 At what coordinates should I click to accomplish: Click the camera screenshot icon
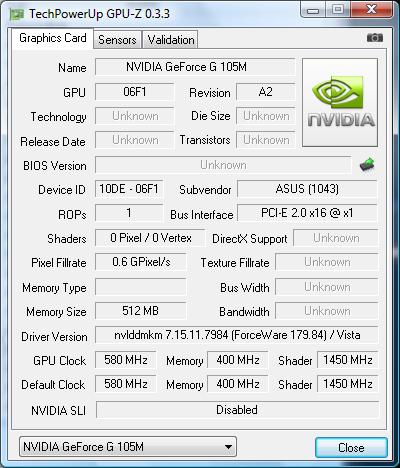[x=375, y=38]
